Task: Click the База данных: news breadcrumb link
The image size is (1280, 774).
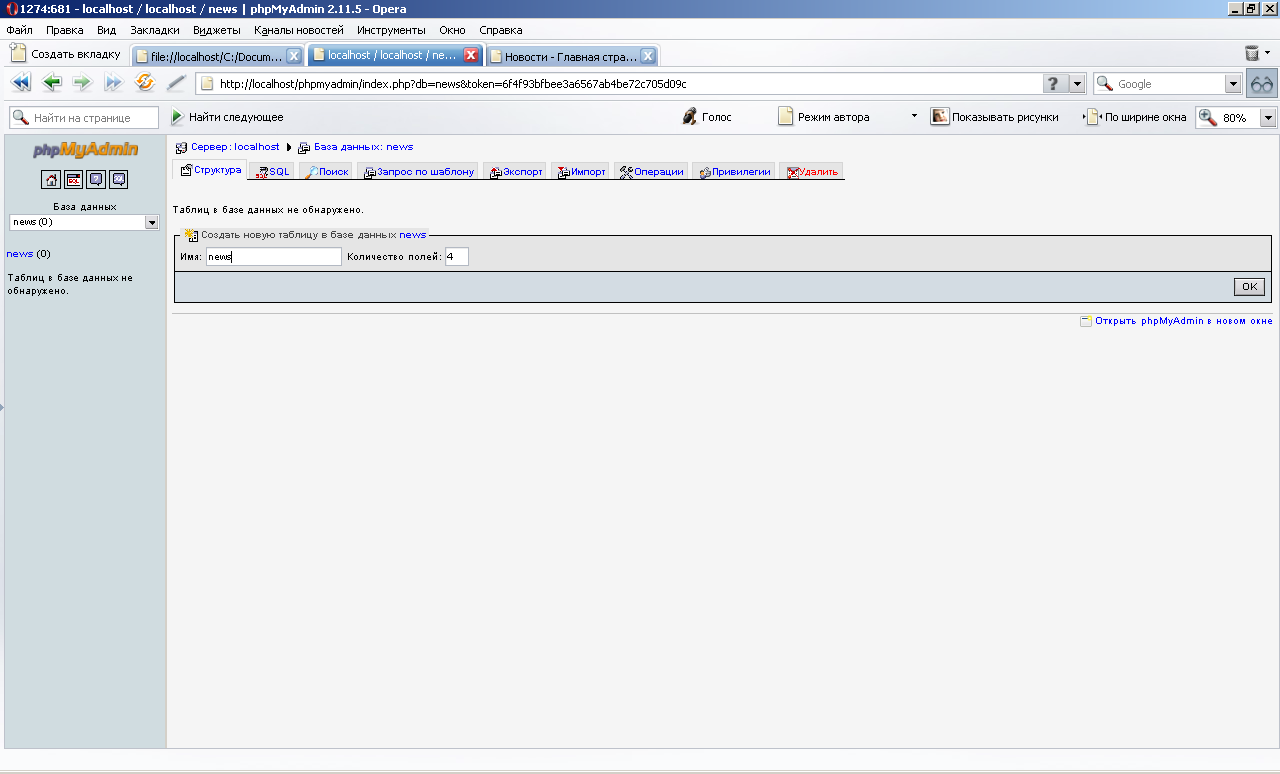Action: 363,147
